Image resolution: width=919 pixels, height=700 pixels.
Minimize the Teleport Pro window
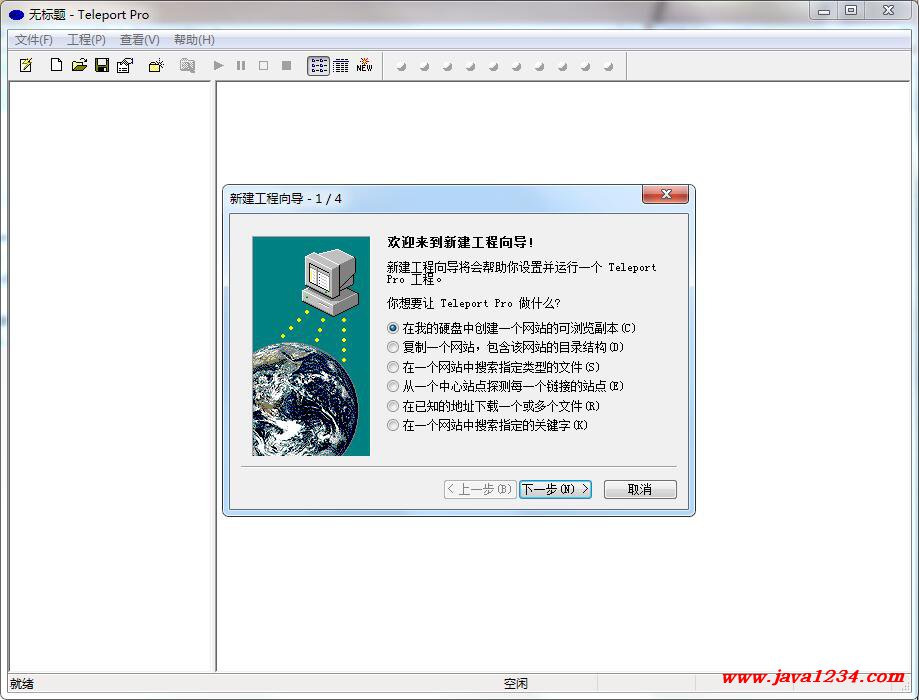pos(824,11)
